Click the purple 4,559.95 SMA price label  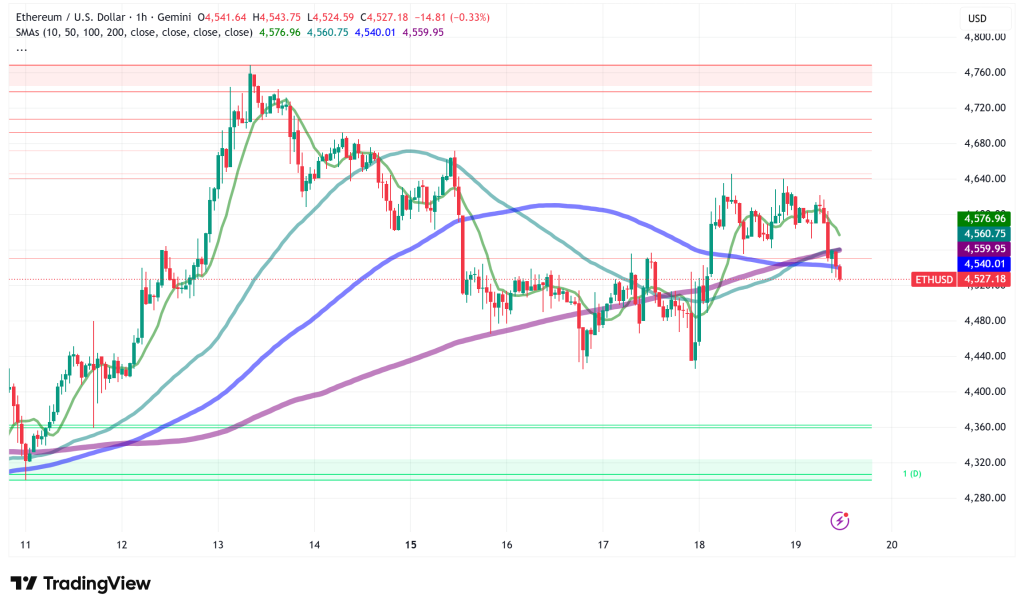click(984, 249)
